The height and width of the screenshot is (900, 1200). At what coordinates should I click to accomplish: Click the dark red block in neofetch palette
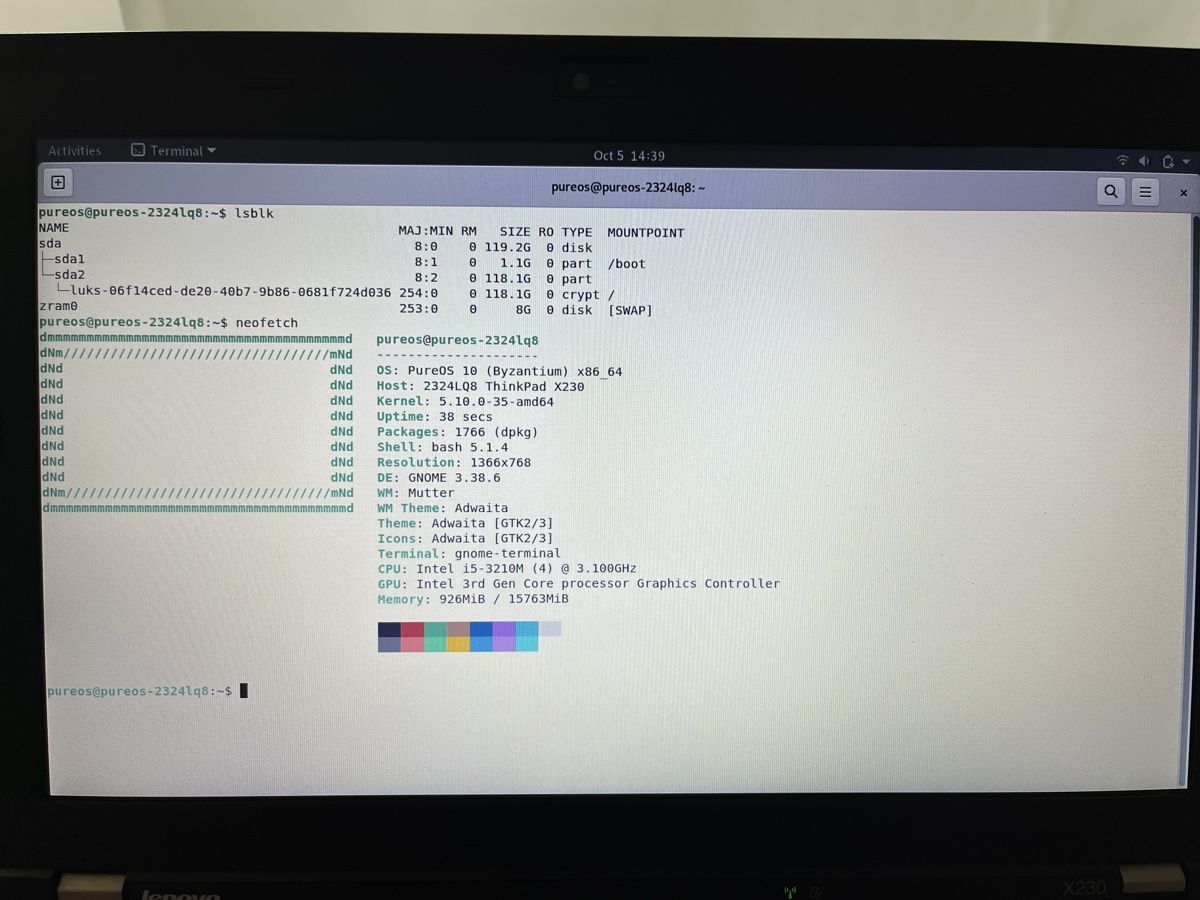[412, 629]
